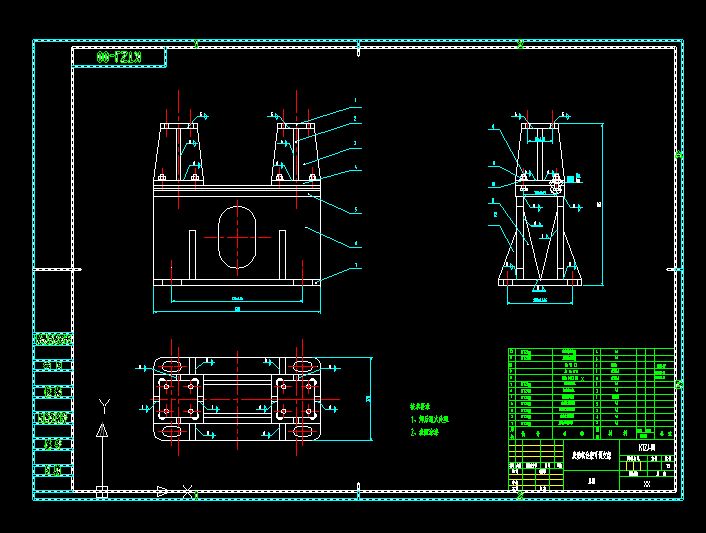
Task: Select technical requirement line numbered 2
Action: tap(424, 432)
